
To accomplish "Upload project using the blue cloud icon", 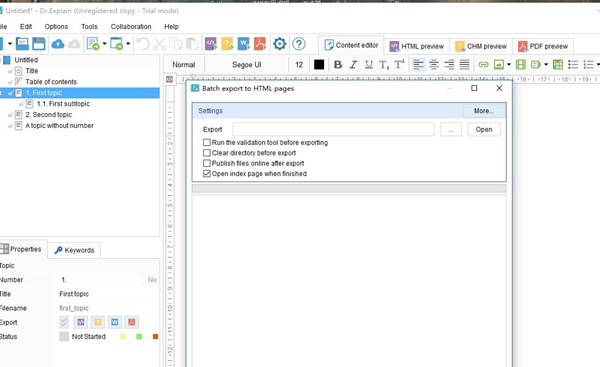I will (x=58, y=44).
